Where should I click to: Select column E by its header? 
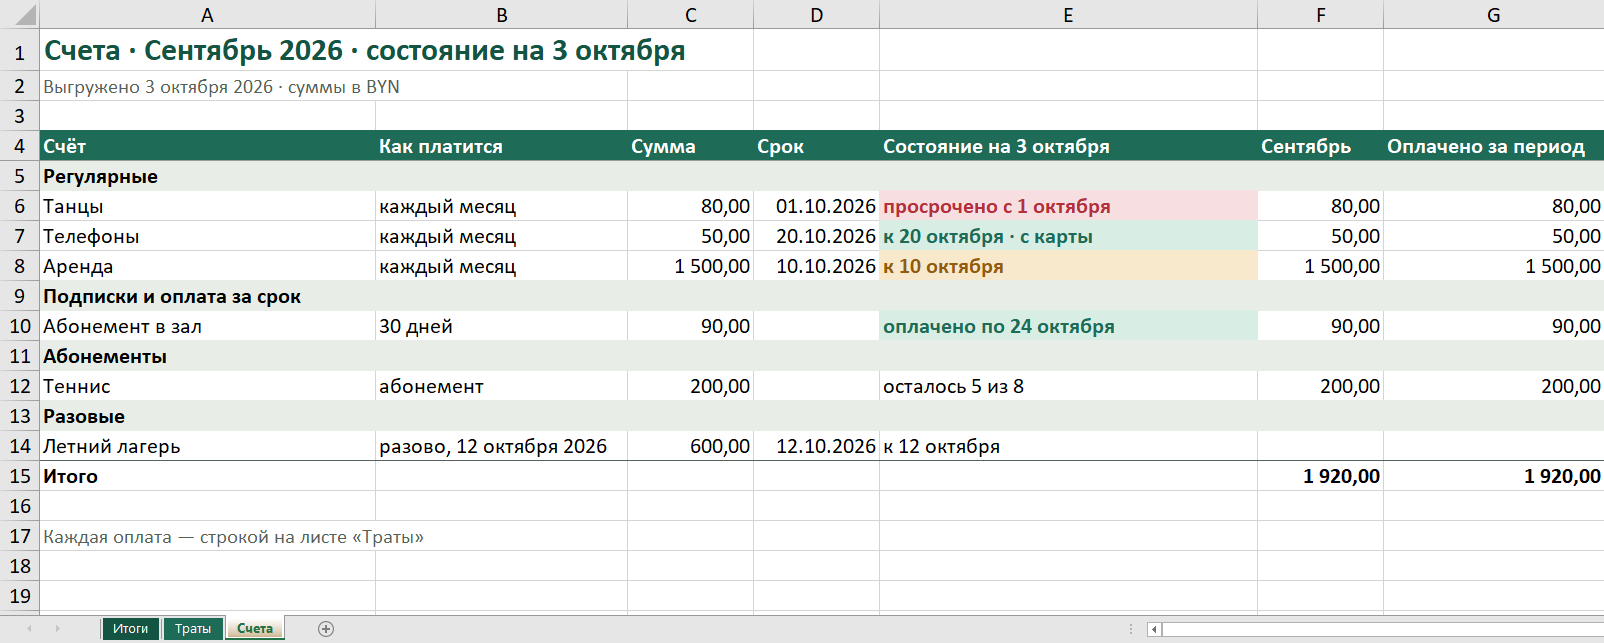(1068, 15)
